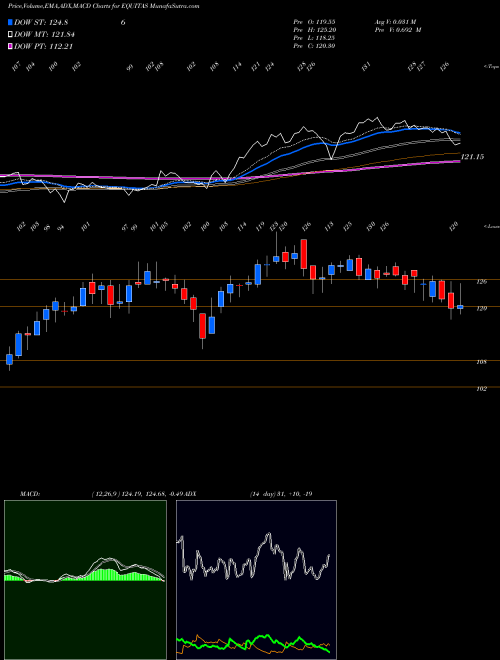Click the ADX '(14 day) 31, +10, -19' values
Viewport: 500px width, 660px height.
[281, 494]
